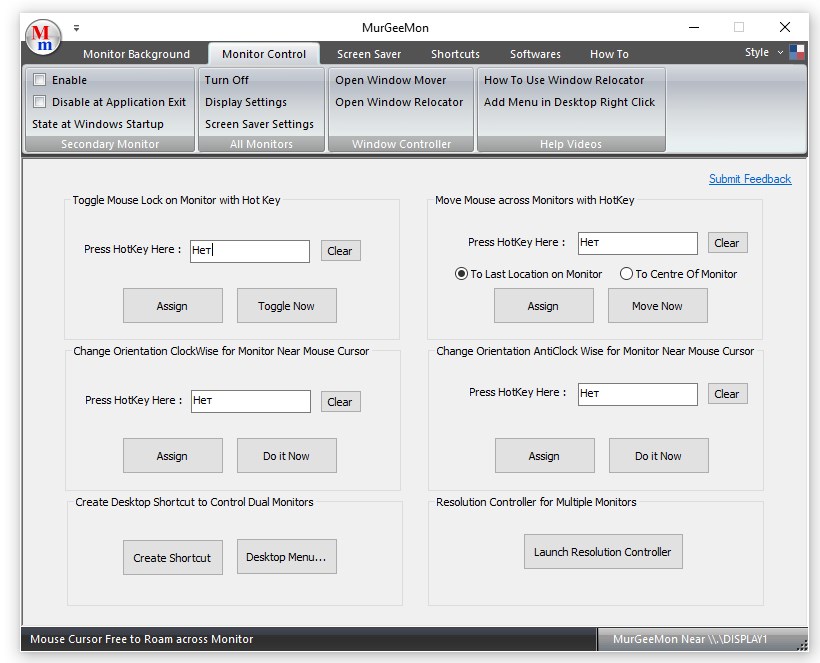Clear the ClockWise orientation hotkey
Viewport: 820px width, 663px height.
[x=340, y=402]
